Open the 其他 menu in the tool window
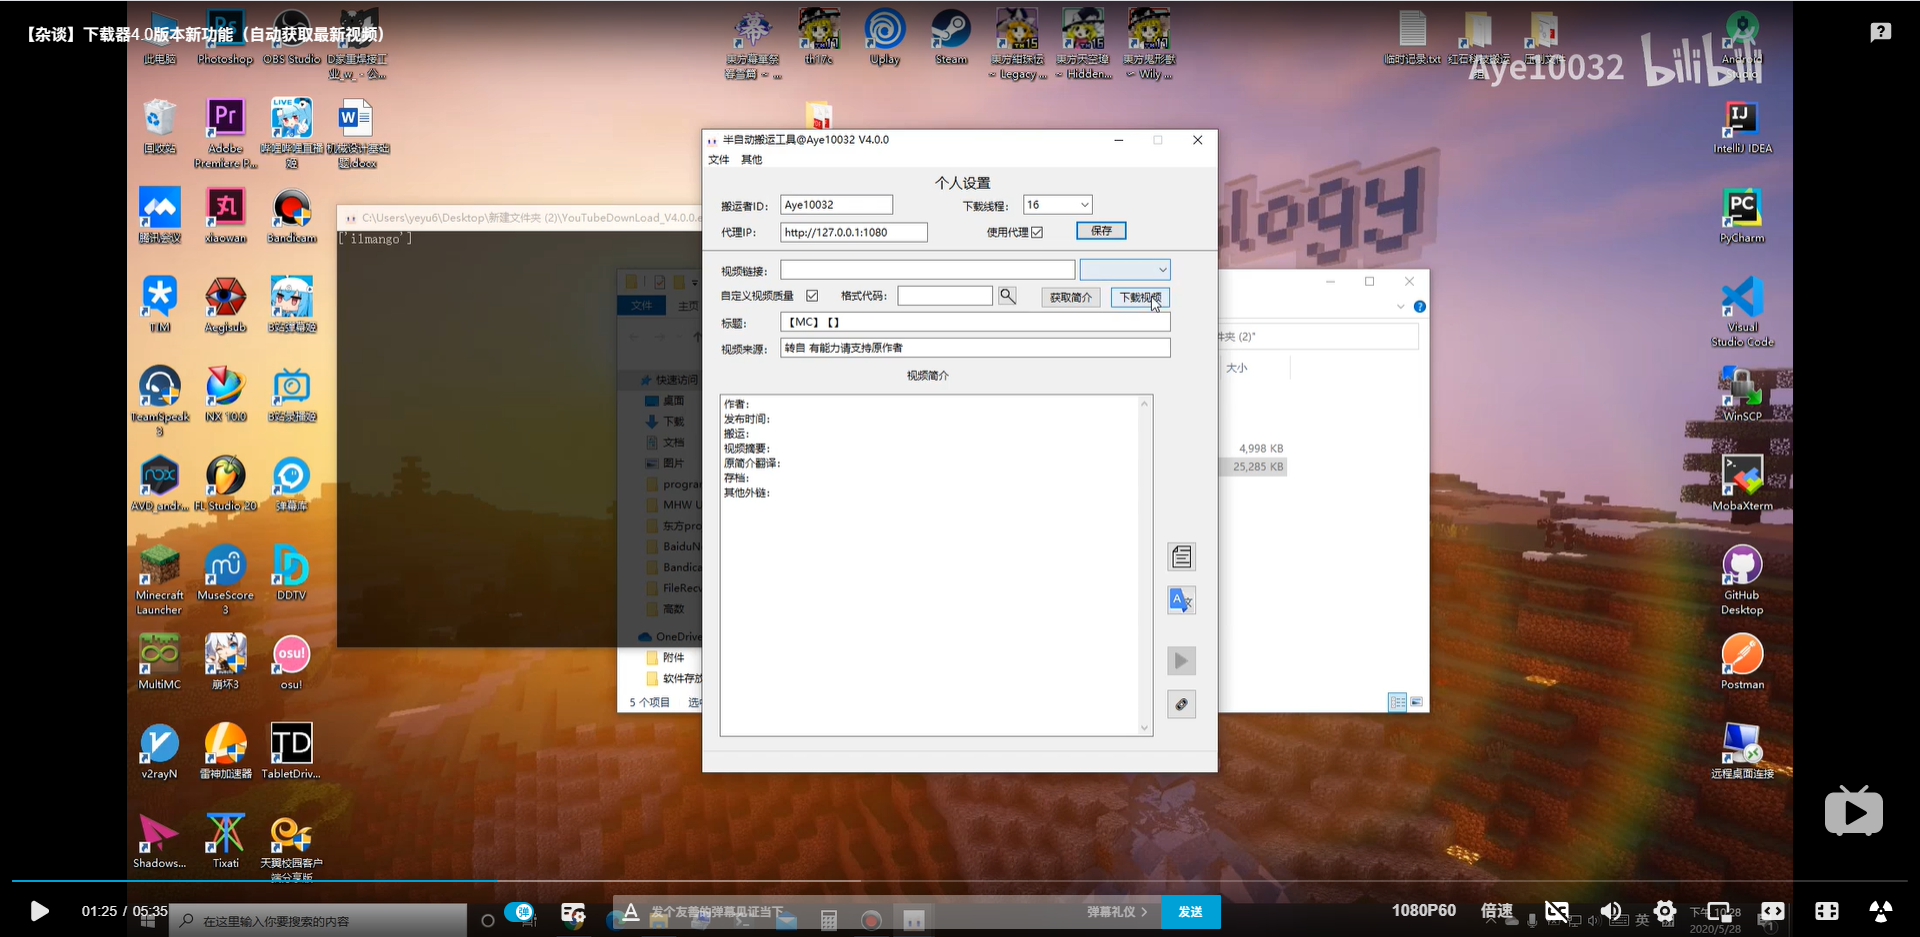This screenshot has height=937, width=1920. coord(751,160)
